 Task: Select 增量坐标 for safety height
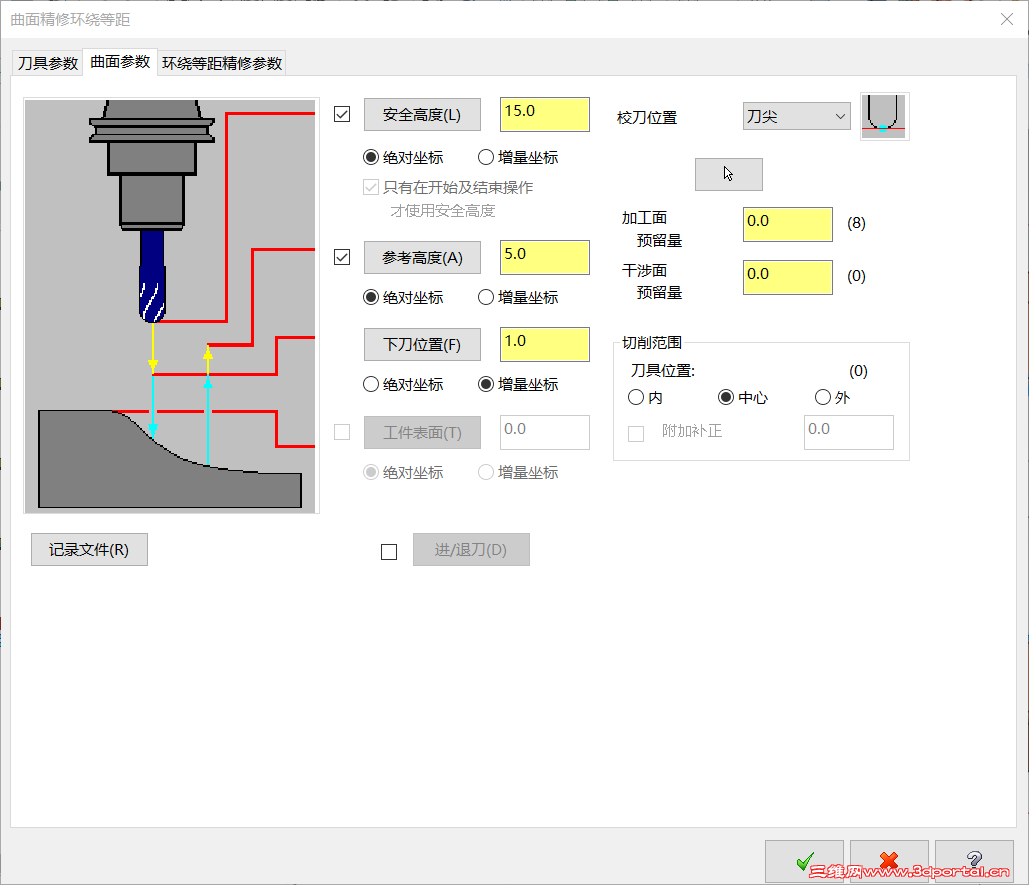pyautogui.click(x=485, y=156)
